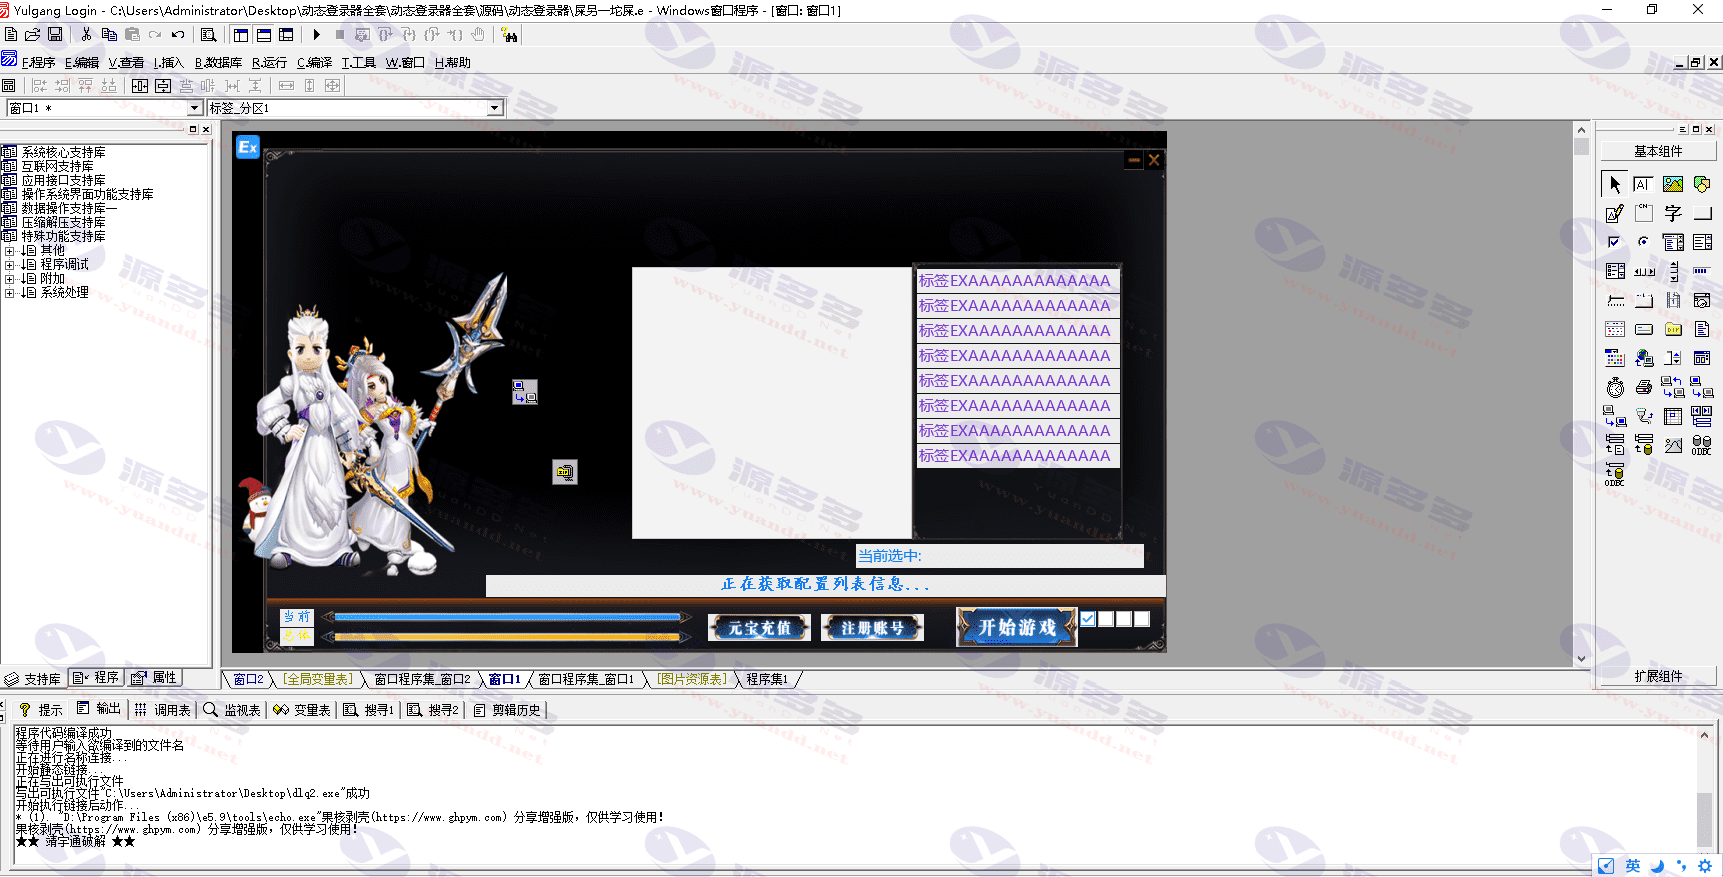This screenshot has height=877, width=1723.
Task: Run the program with play icon
Action: [317, 35]
